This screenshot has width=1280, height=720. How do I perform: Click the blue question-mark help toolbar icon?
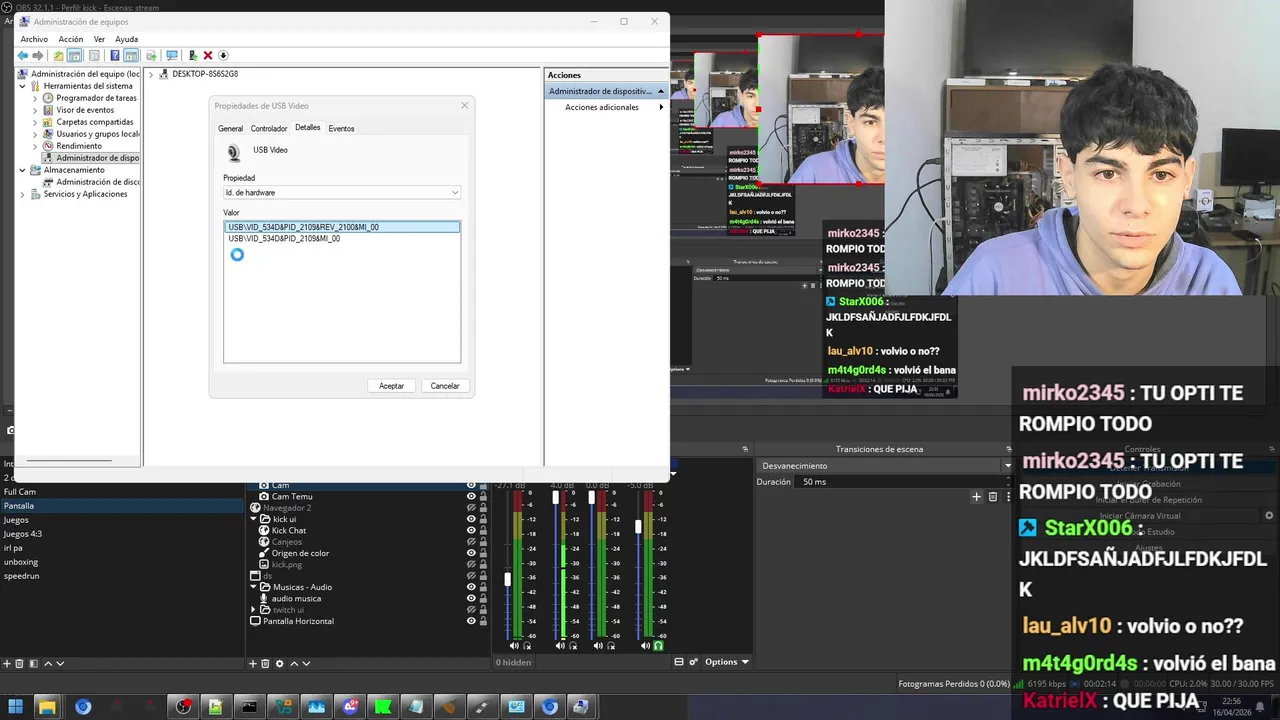pyautogui.click(x=115, y=56)
